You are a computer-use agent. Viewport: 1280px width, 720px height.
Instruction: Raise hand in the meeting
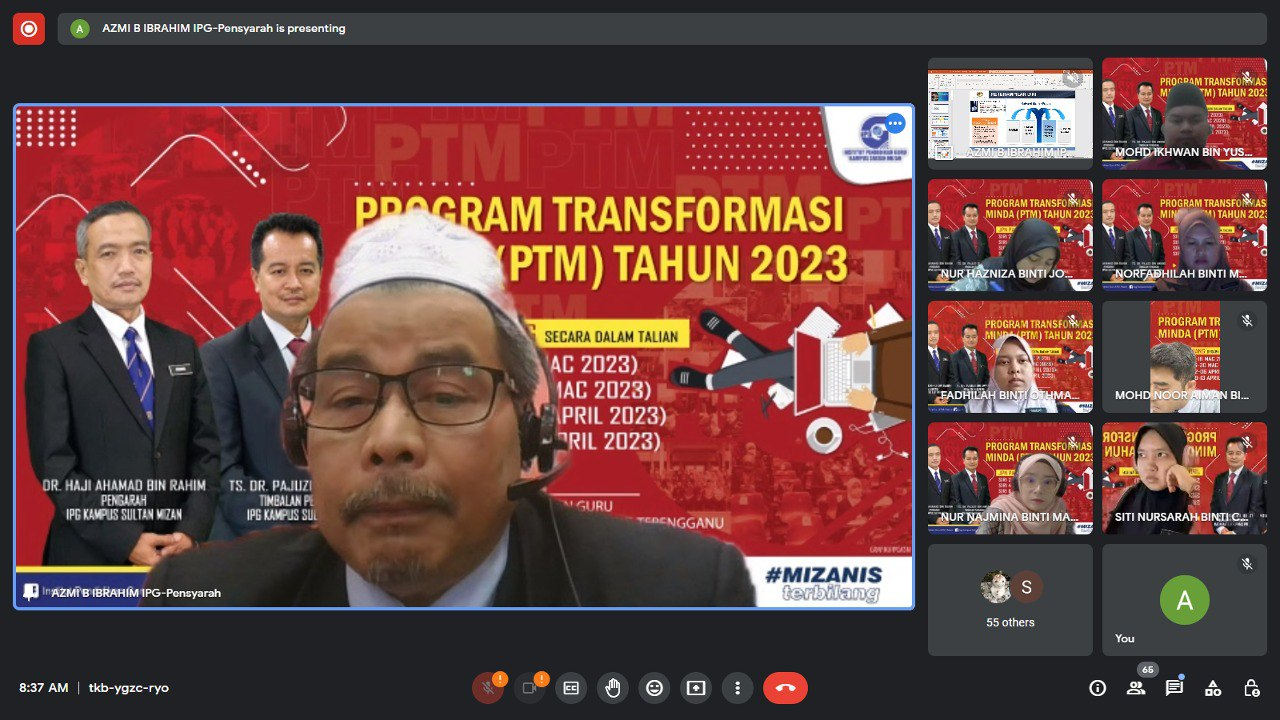[613, 688]
